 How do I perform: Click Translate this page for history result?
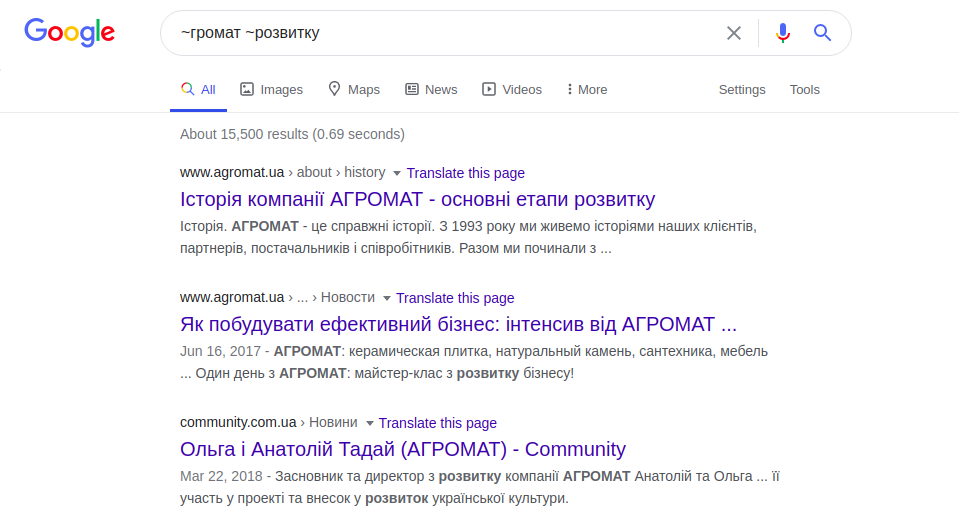pos(466,173)
